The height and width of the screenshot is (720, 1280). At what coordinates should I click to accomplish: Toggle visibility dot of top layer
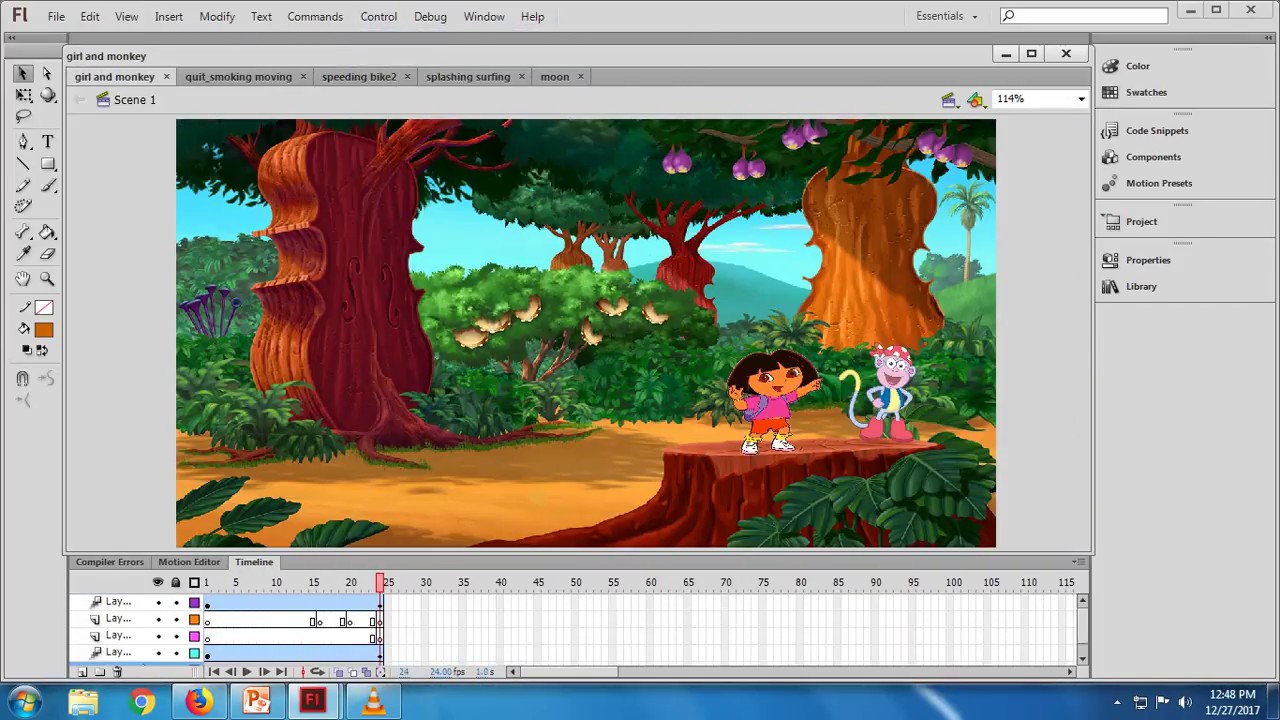(x=158, y=603)
